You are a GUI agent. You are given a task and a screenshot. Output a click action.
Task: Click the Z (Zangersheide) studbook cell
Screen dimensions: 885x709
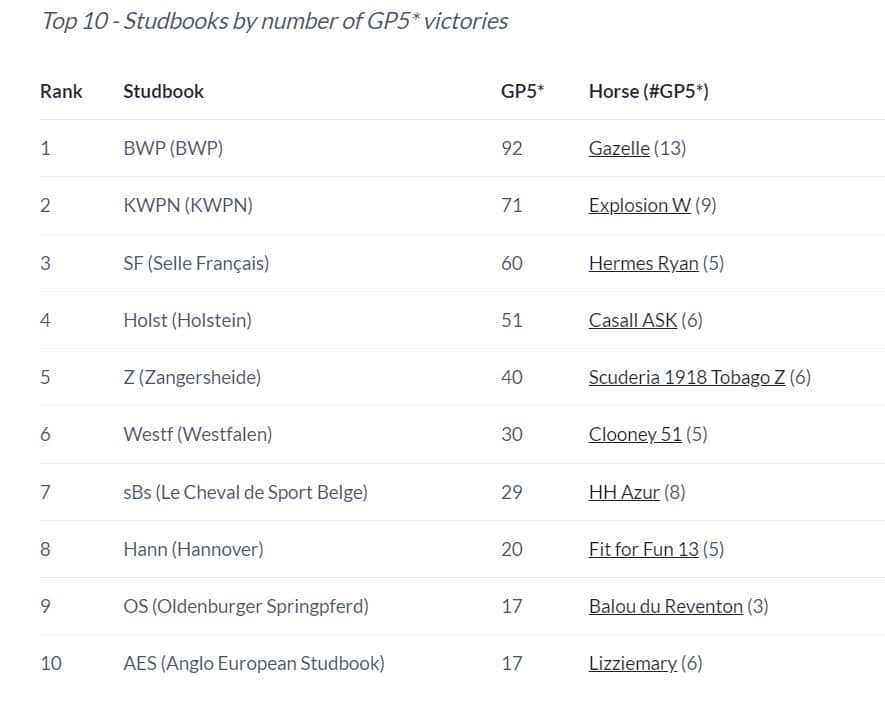click(192, 377)
